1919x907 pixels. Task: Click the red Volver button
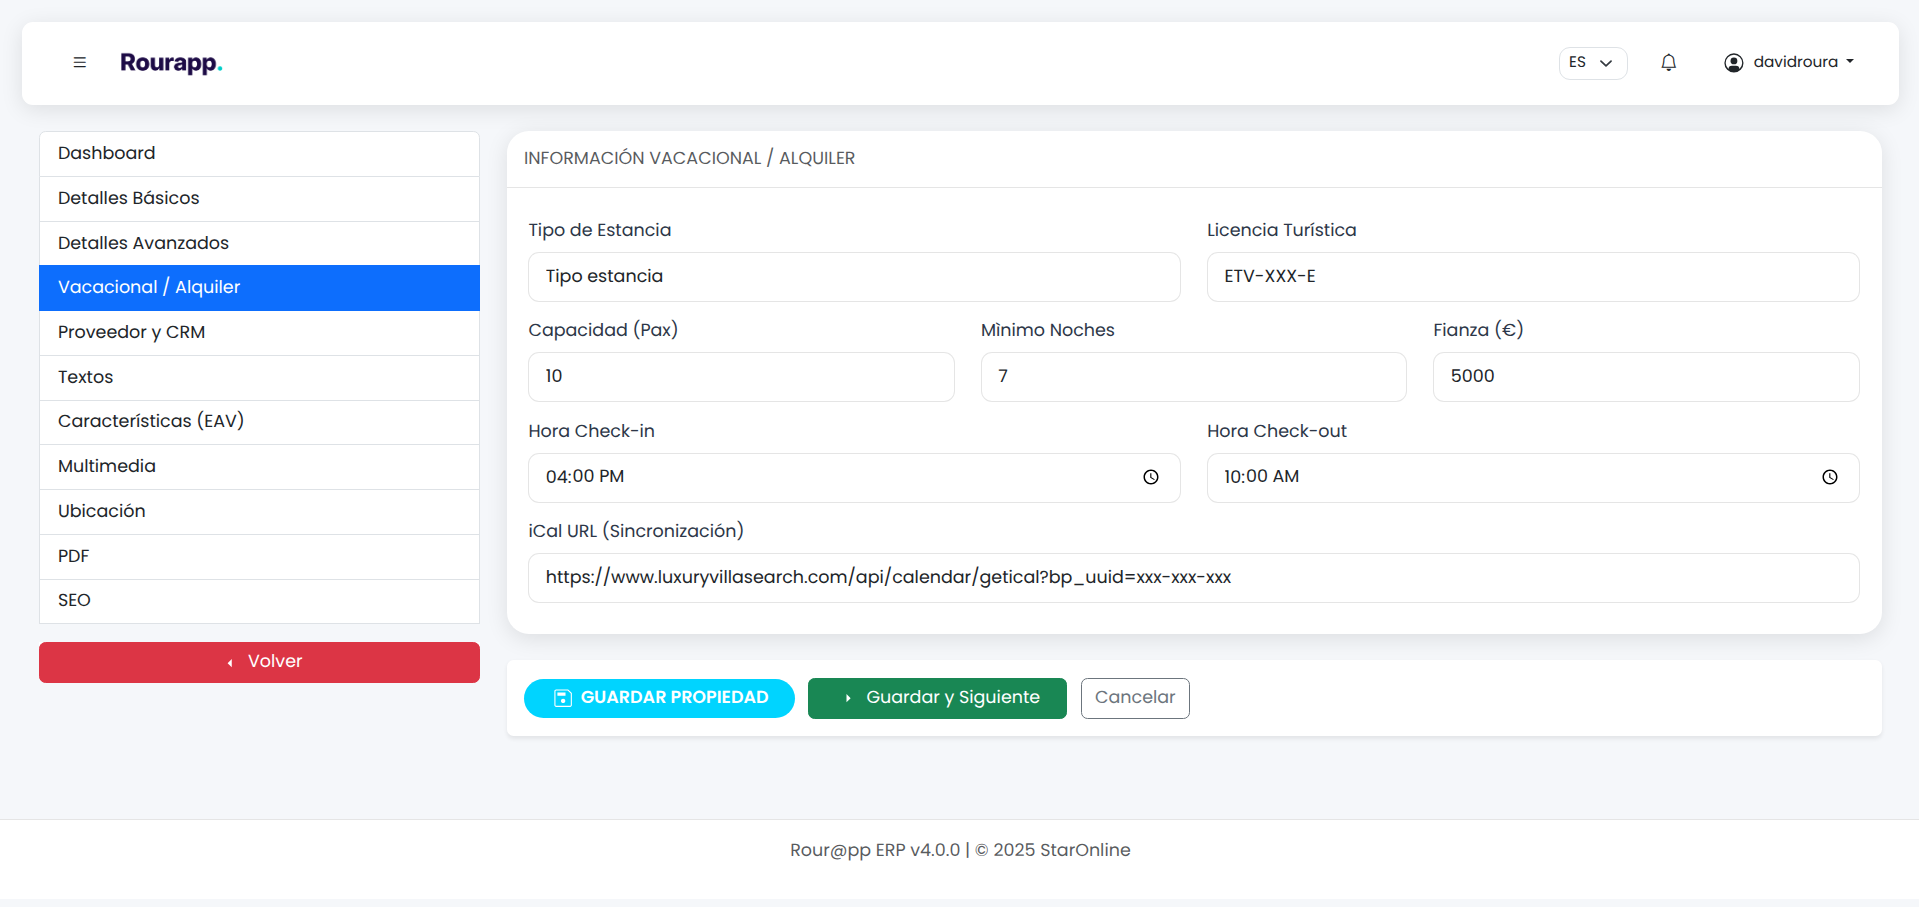click(x=259, y=662)
